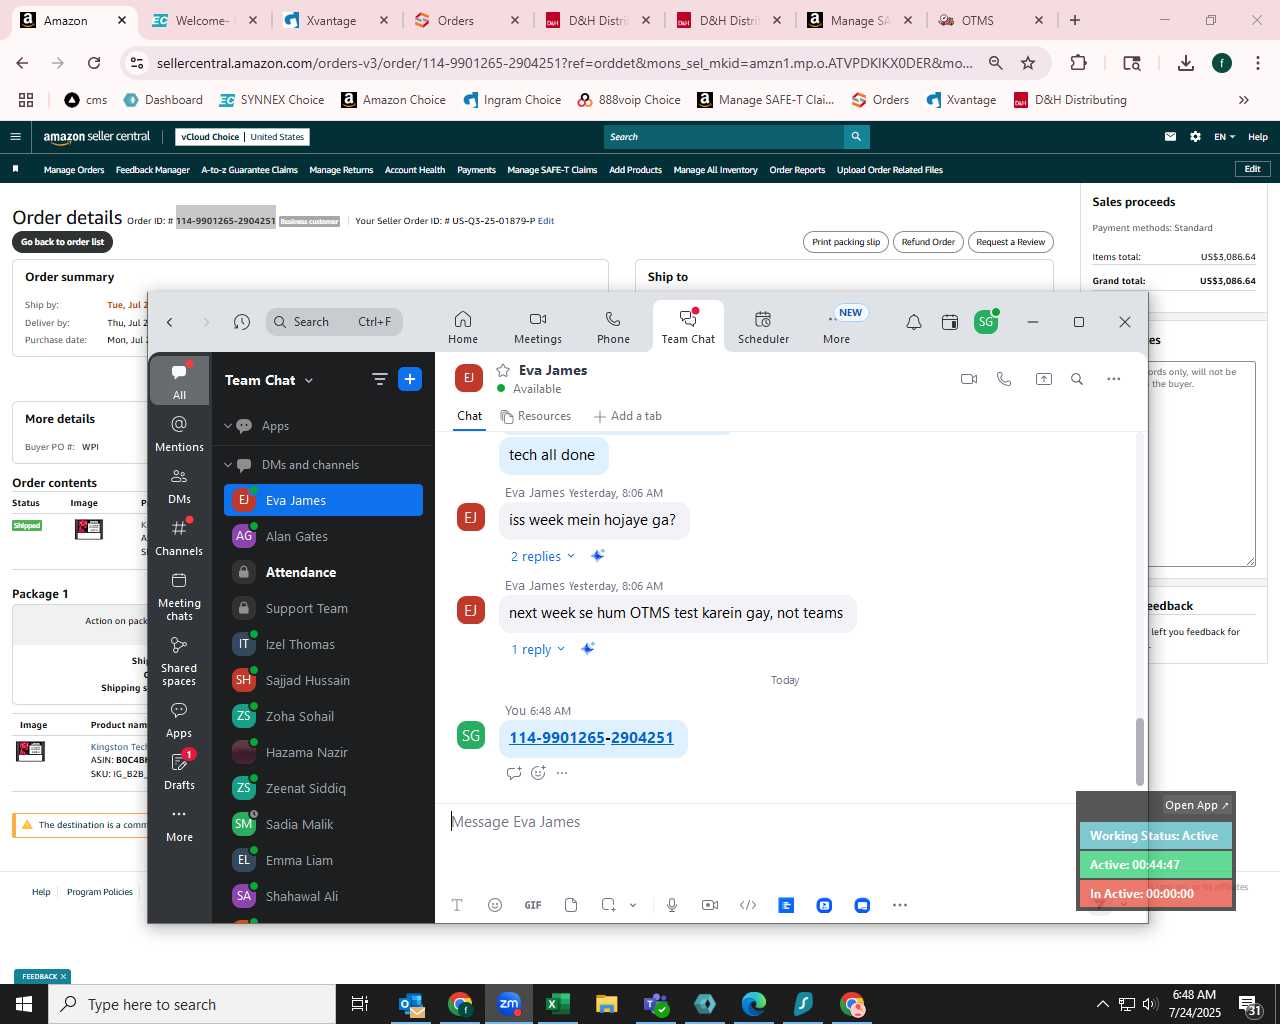
Task: Click Open App in status widget
Action: 1197,805
